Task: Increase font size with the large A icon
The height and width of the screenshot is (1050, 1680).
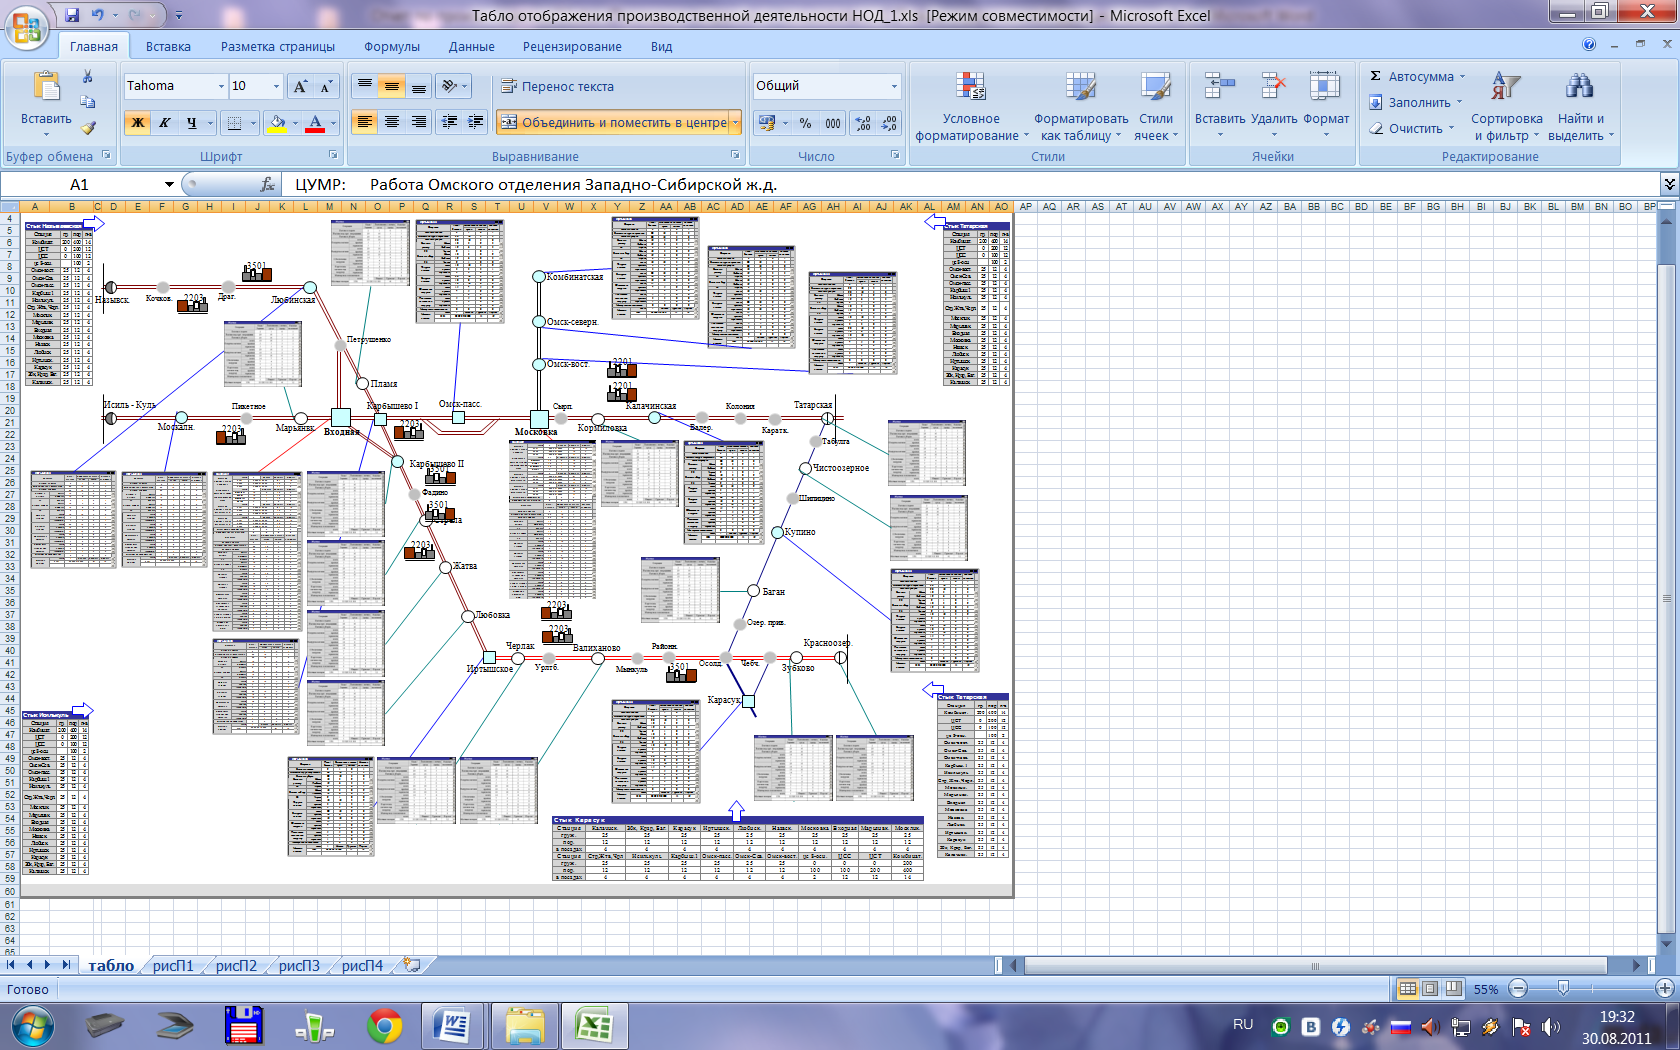Action: point(300,87)
